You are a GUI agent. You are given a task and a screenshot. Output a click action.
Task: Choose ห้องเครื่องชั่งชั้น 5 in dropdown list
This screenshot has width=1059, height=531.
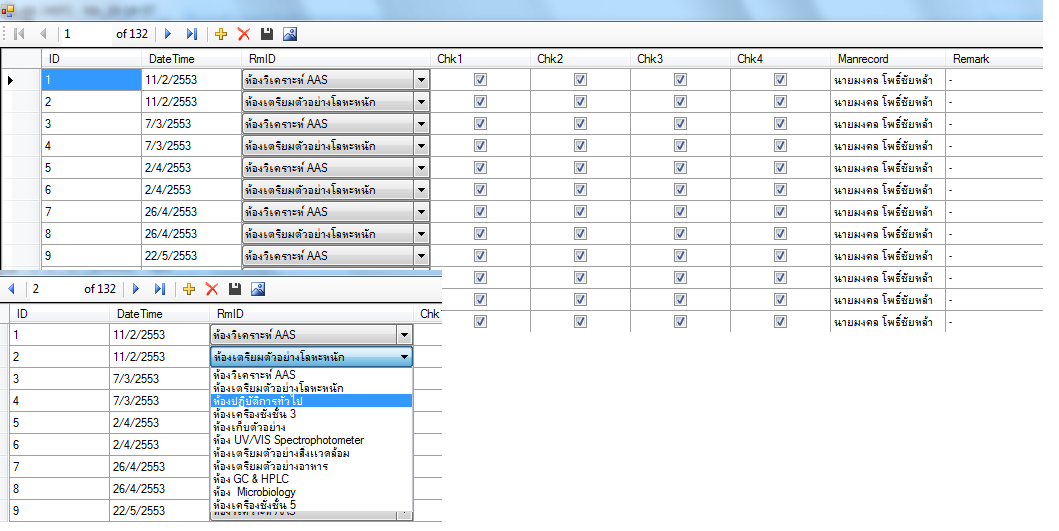click(x=311, y=505)
